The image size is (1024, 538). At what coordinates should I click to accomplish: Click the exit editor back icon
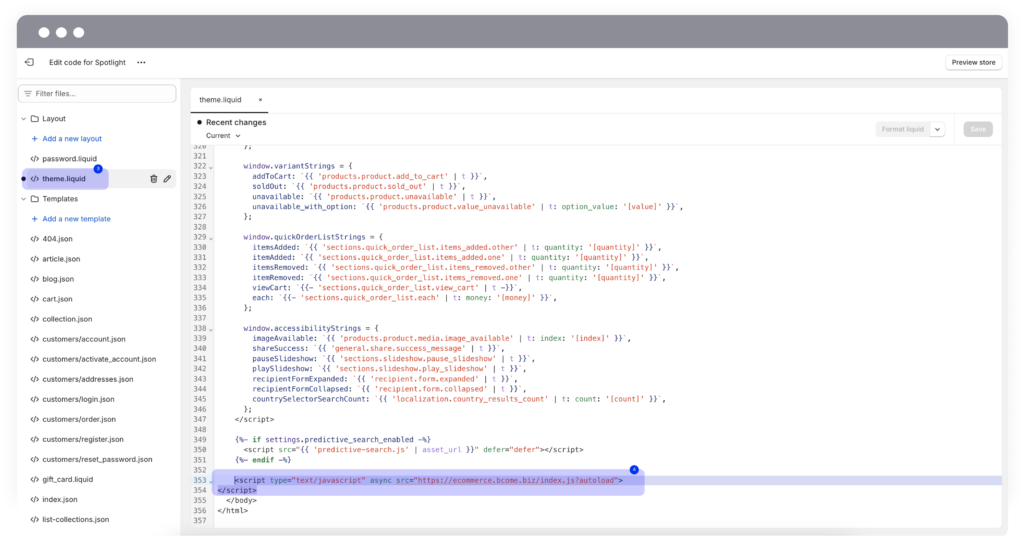tap(29, 63)
